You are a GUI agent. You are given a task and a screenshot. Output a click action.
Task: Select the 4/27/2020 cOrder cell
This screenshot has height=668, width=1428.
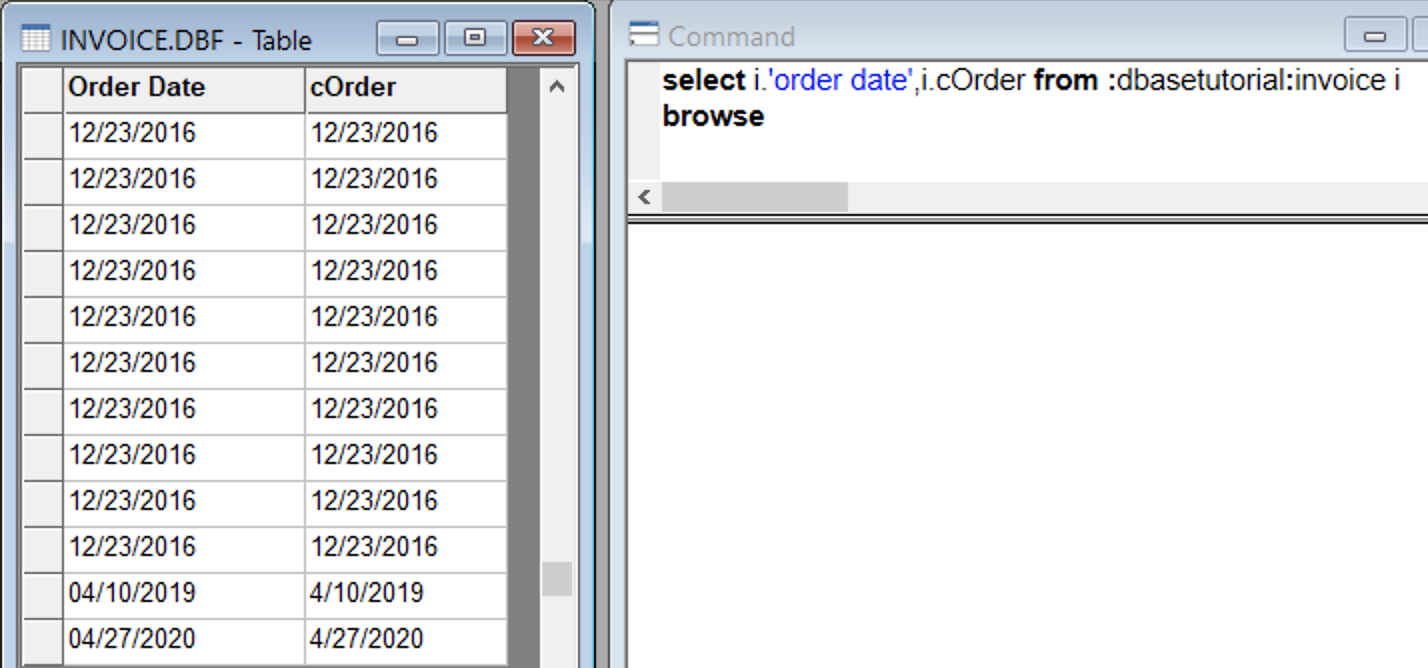pyautogui.click(x=405, y=639)
